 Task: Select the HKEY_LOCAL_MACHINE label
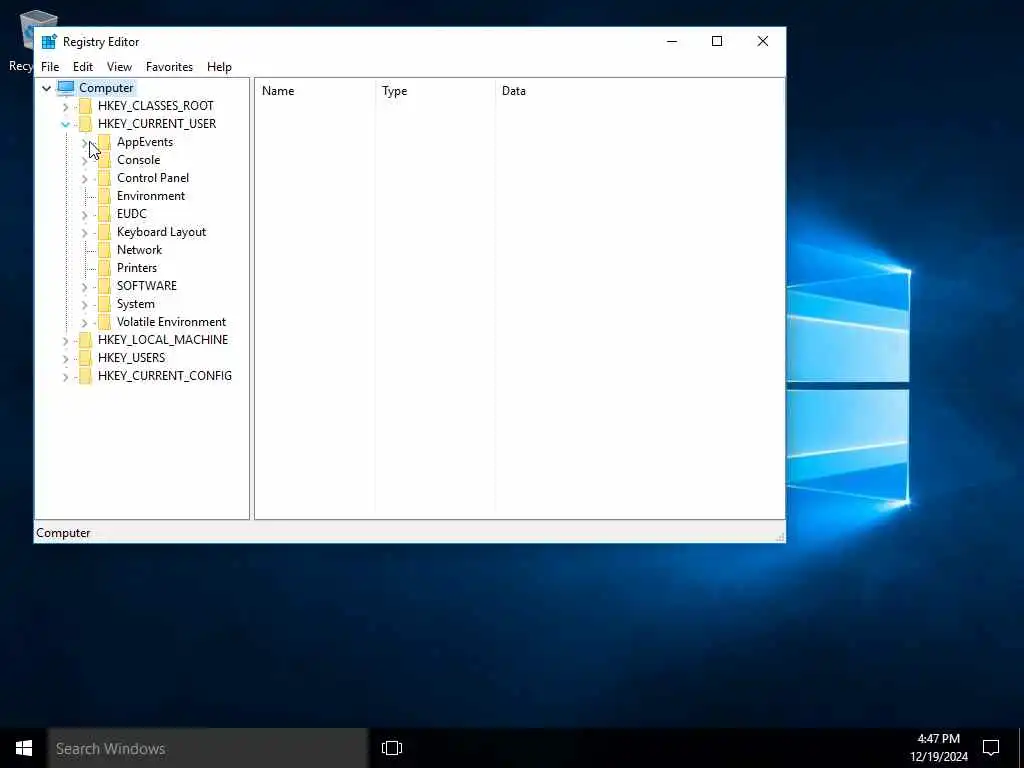click(x=163, y=340)
